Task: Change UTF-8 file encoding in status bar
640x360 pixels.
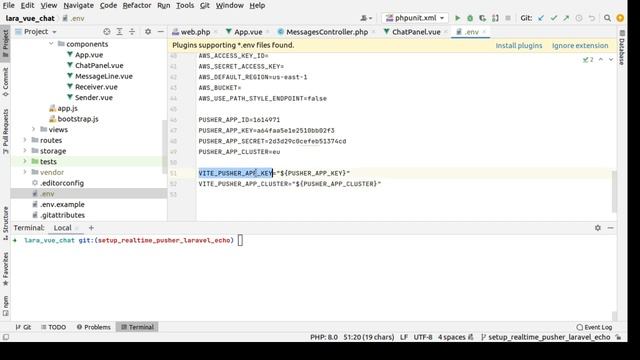Action: click(x=422, y=337)
